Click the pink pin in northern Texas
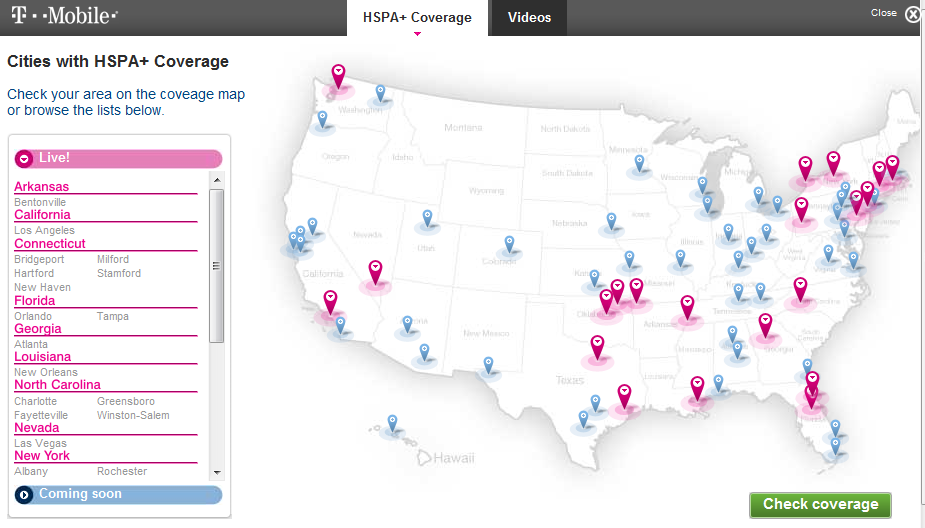 coord(598,347)
